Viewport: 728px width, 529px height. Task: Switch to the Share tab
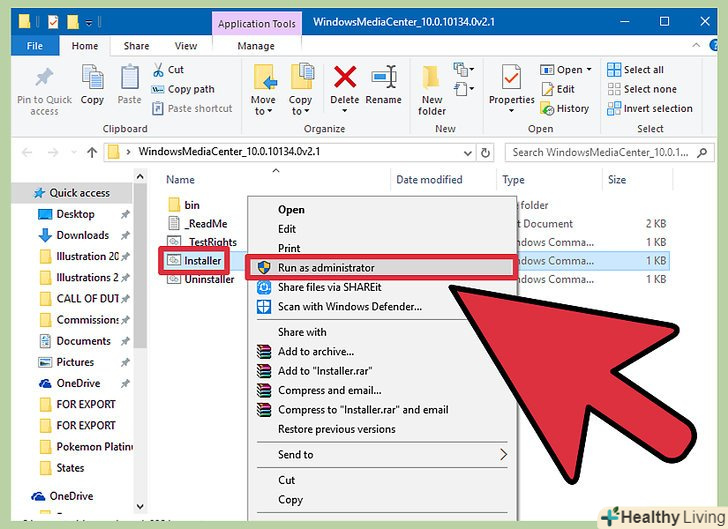tap(136, 46)
